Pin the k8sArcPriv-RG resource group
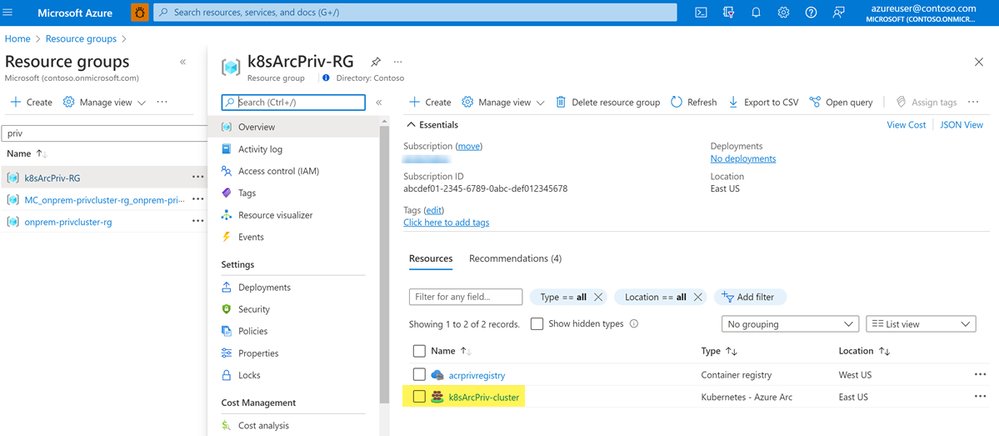The width and height of the screenshot is (999, 436). coord(375,62)
